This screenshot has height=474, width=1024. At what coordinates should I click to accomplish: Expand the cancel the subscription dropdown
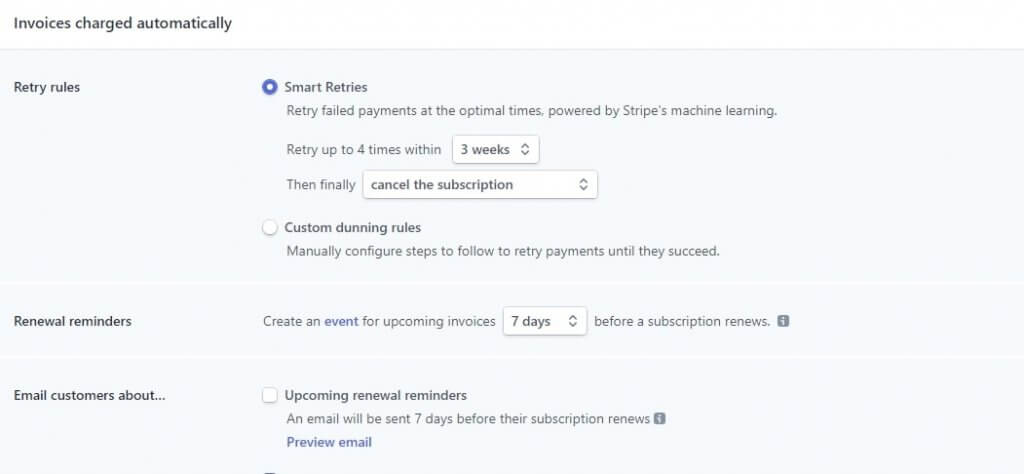click(480, 185)
